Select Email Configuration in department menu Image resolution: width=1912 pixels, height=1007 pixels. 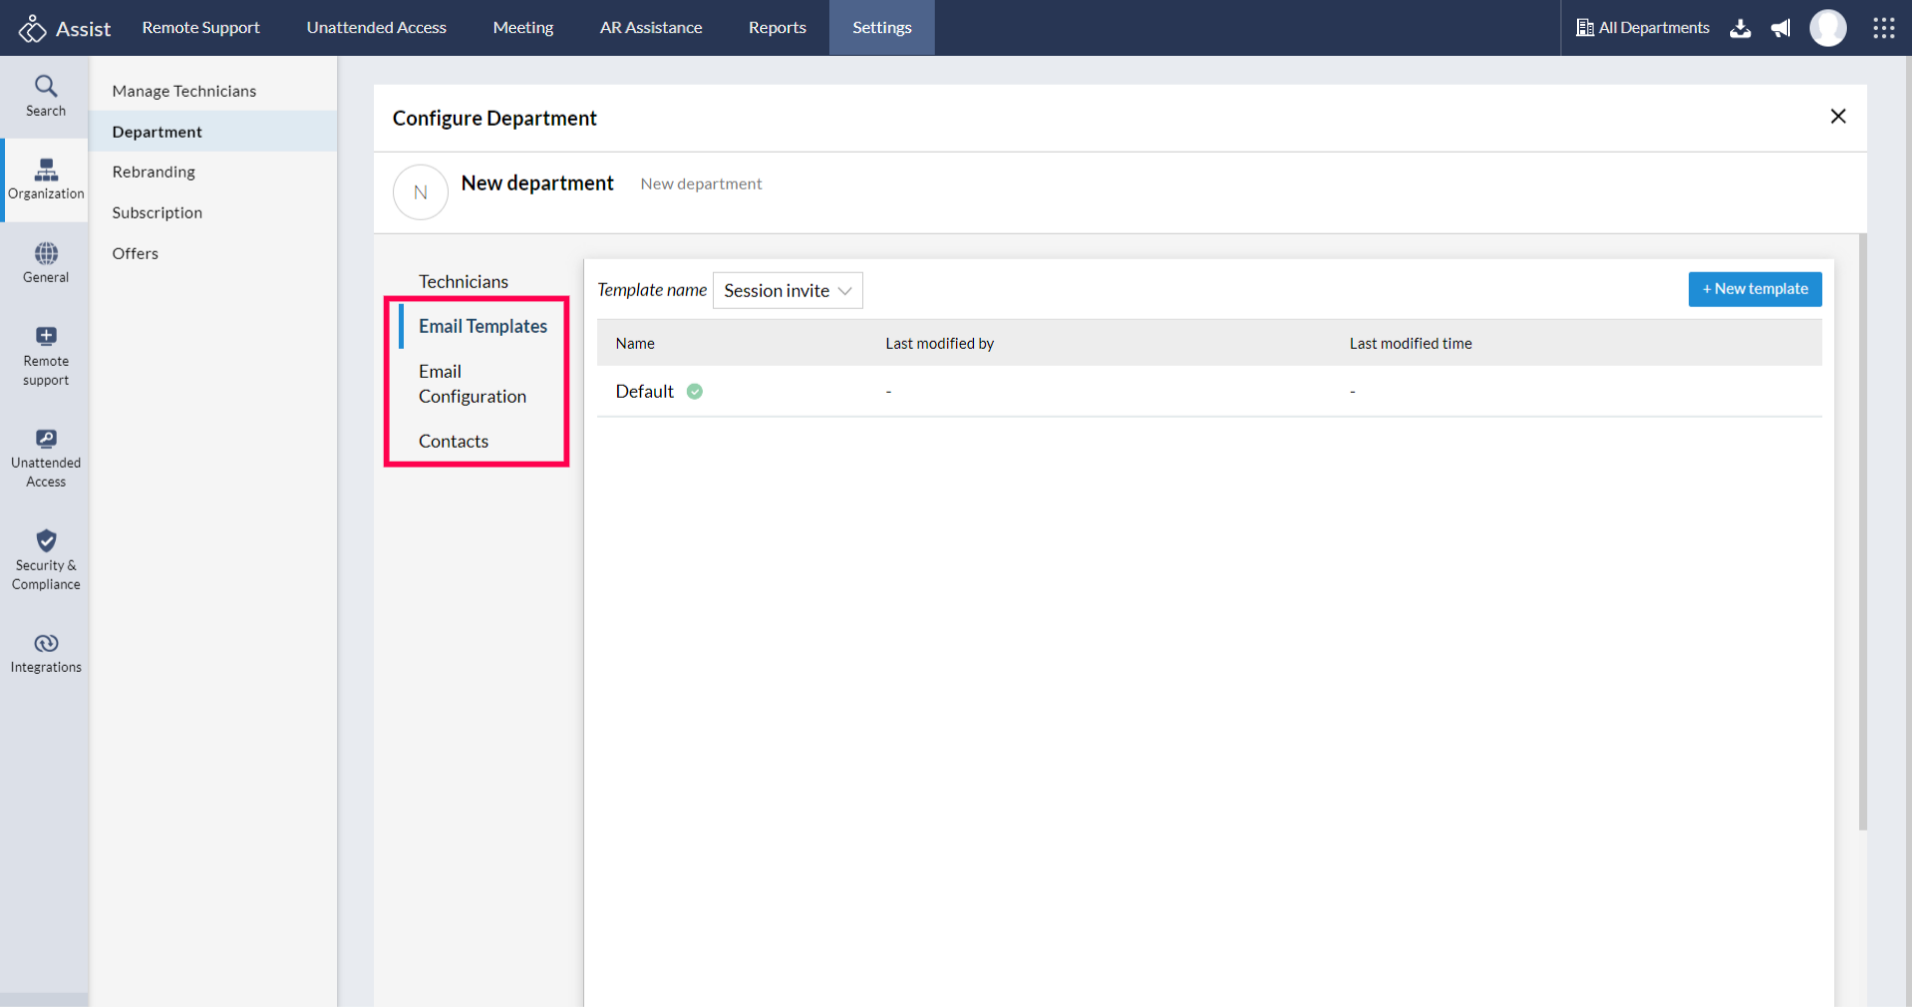pos(472,384)
